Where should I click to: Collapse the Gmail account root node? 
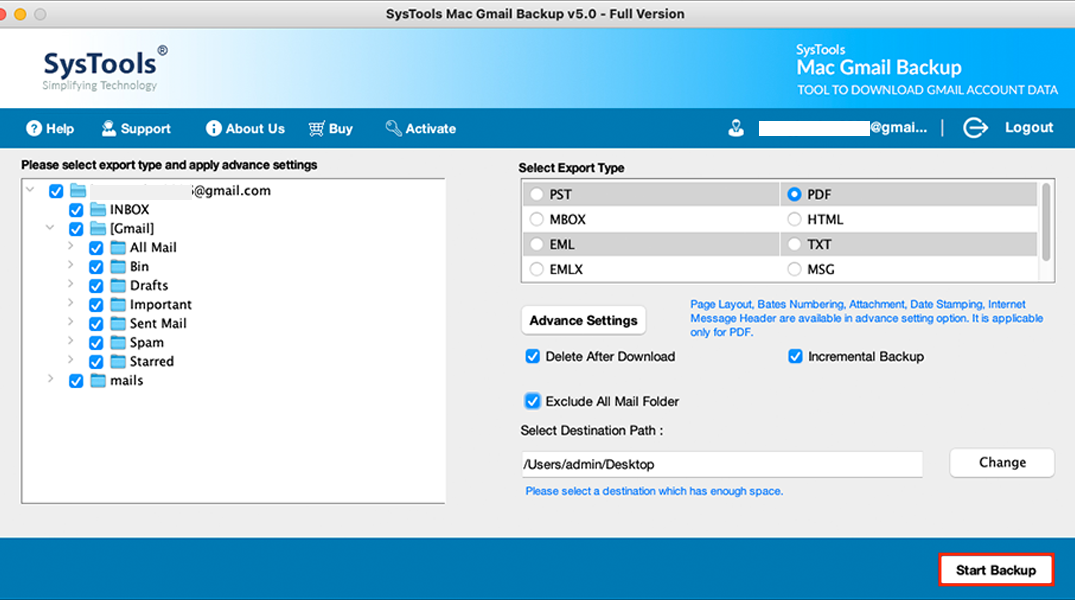[x=30, y=189]
